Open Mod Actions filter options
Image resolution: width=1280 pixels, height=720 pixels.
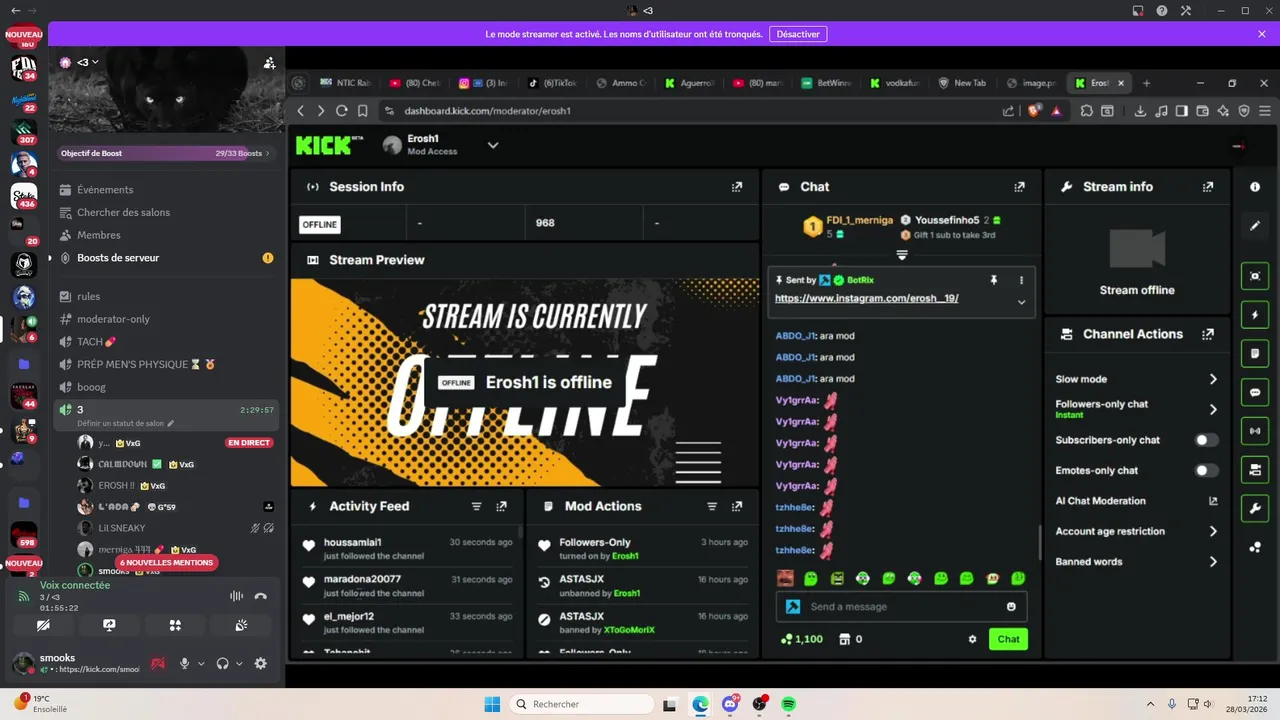pyautogui.click(x=712, y=507)
